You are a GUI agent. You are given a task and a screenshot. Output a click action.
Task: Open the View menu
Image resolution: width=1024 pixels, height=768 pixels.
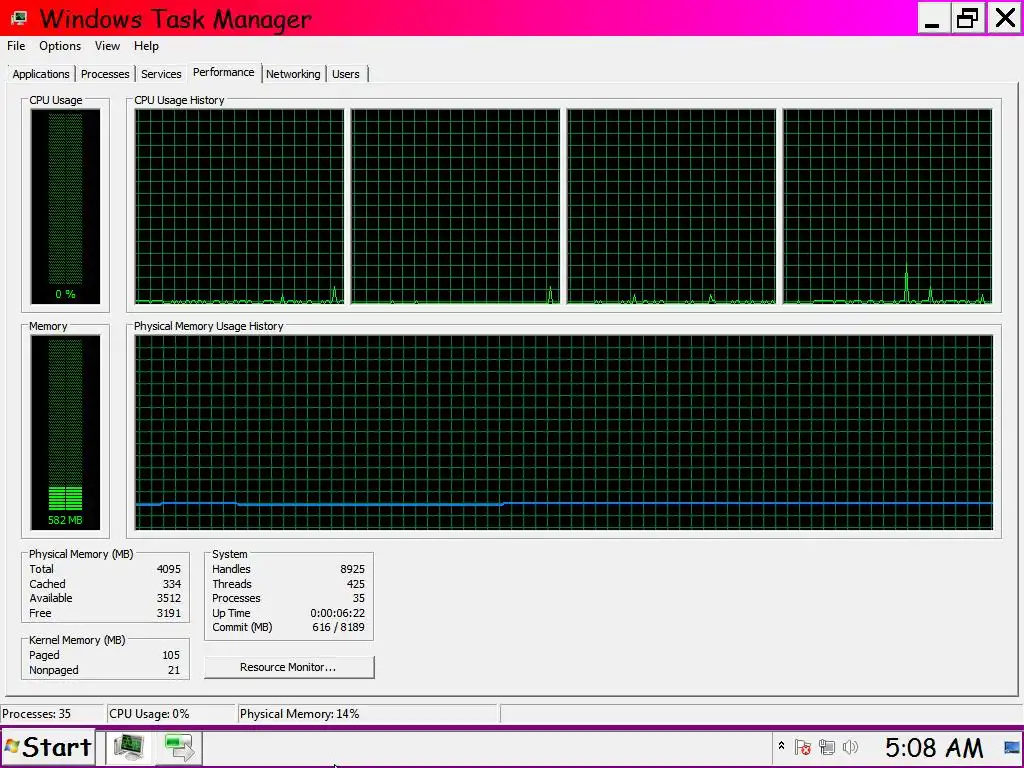point(107,46)
